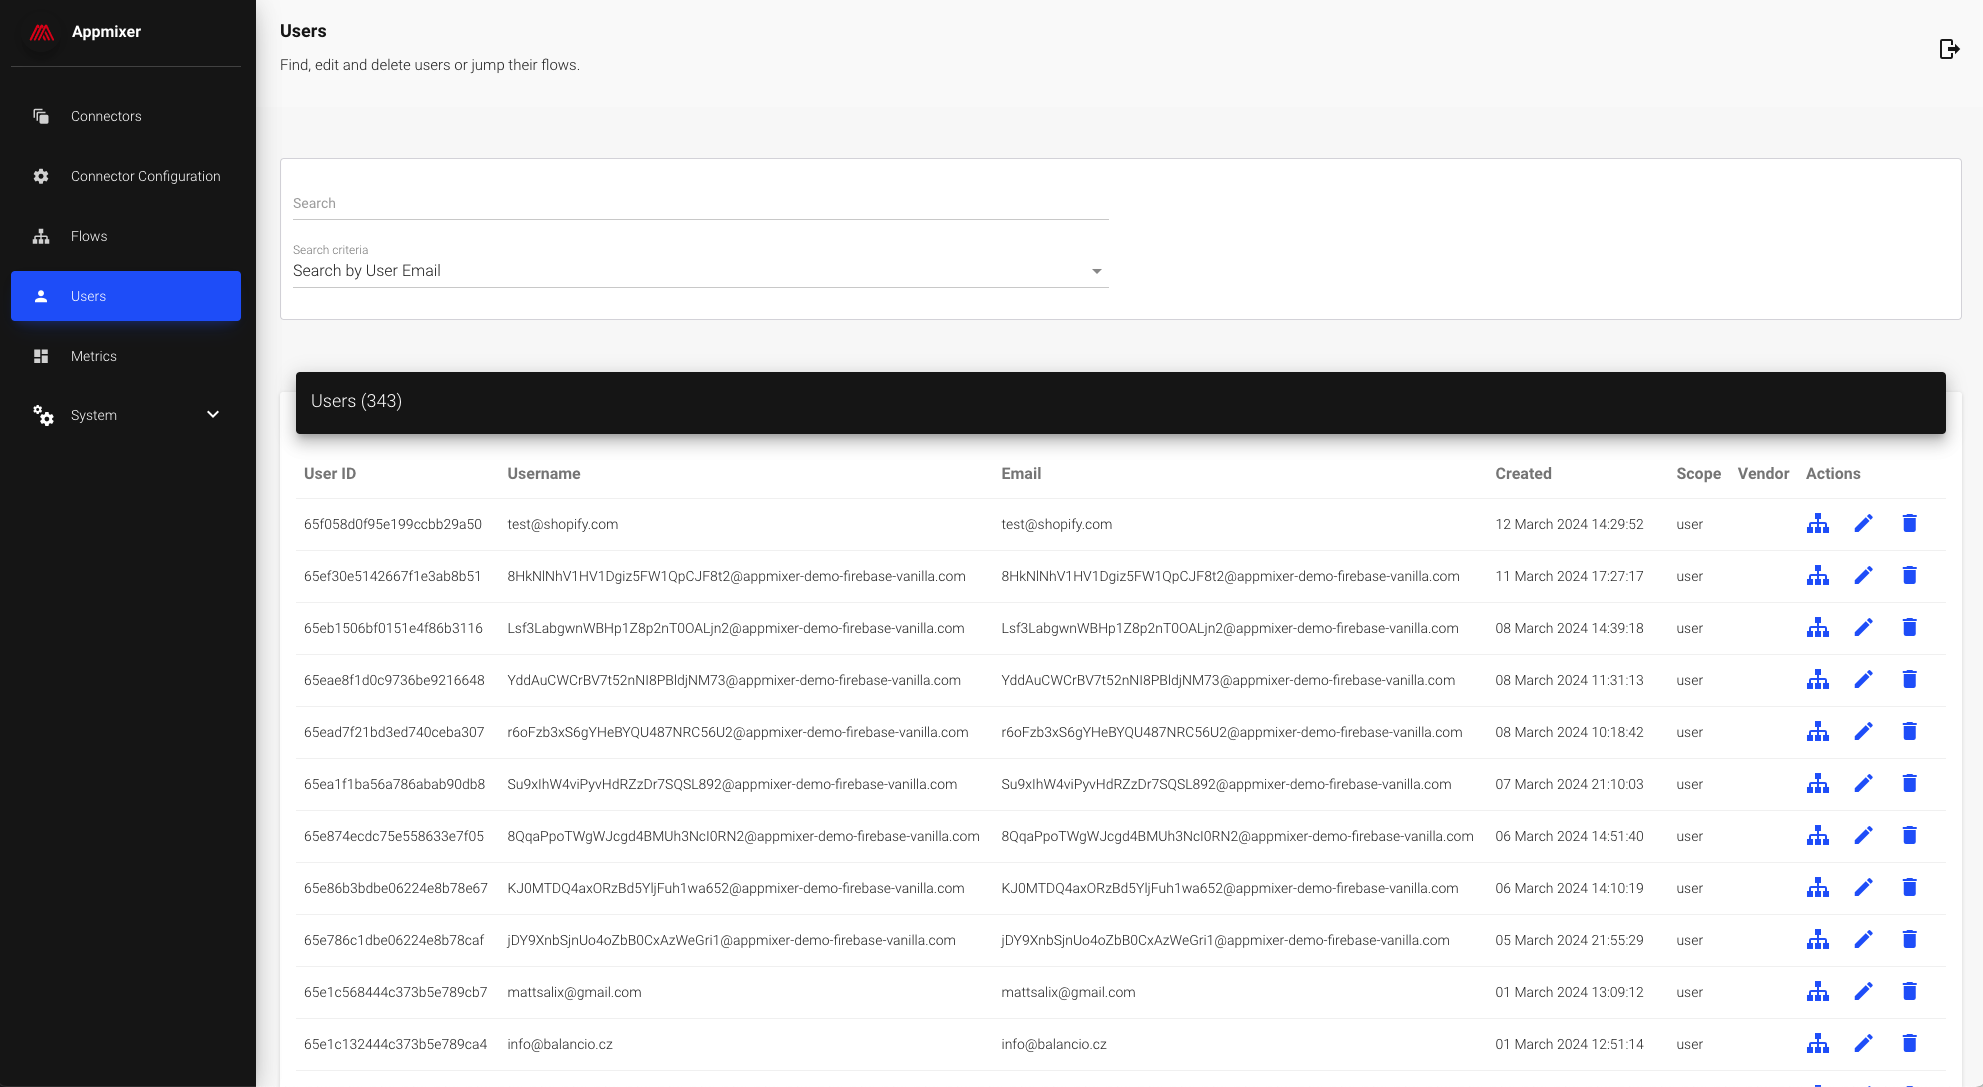Delete the test@shopify.com user row
This screenshot has width=1983, height=1087.
(x=1909, y=524)
